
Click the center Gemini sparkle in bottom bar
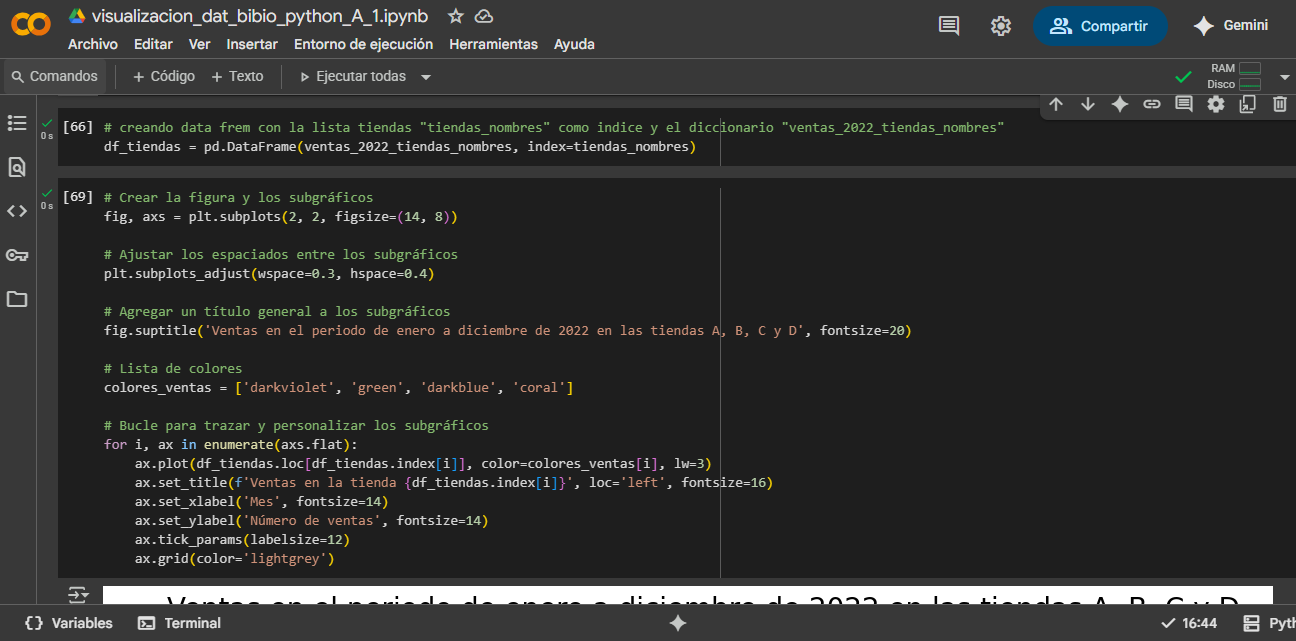pyautogui.click(x=678, y=623)
